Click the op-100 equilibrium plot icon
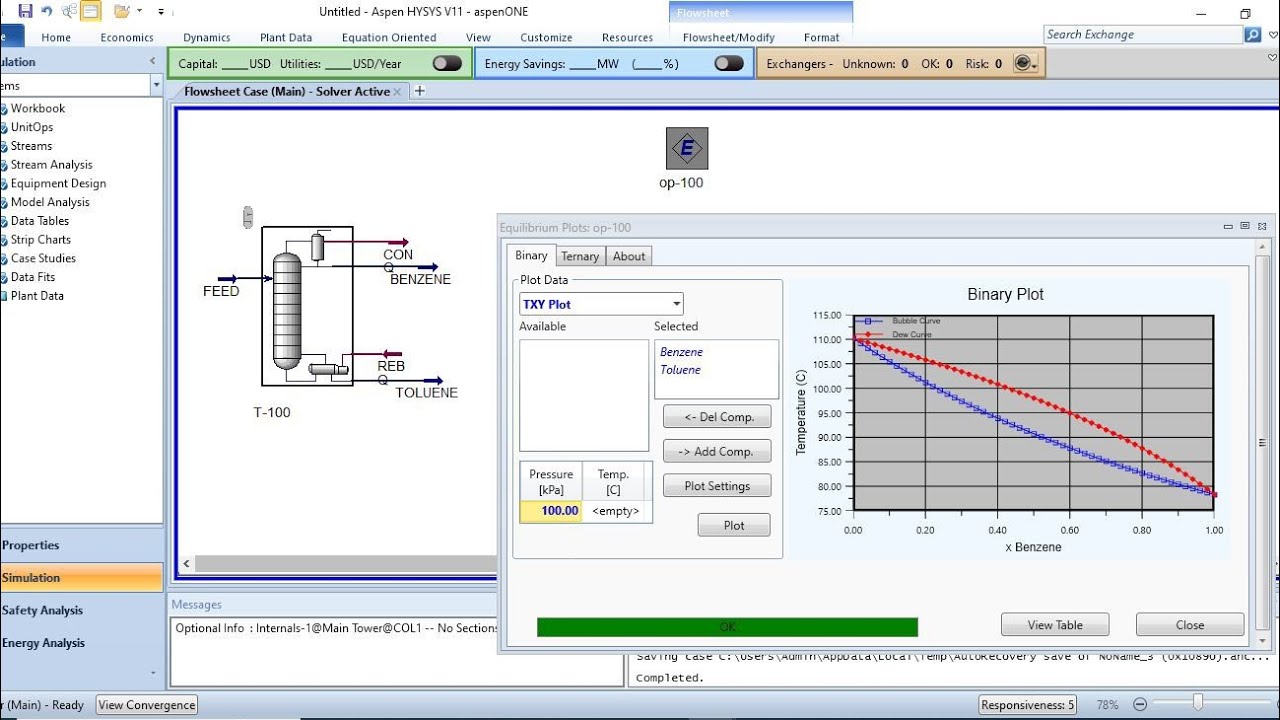This screenshot has height=720, width=1280. tap(687, 148)
